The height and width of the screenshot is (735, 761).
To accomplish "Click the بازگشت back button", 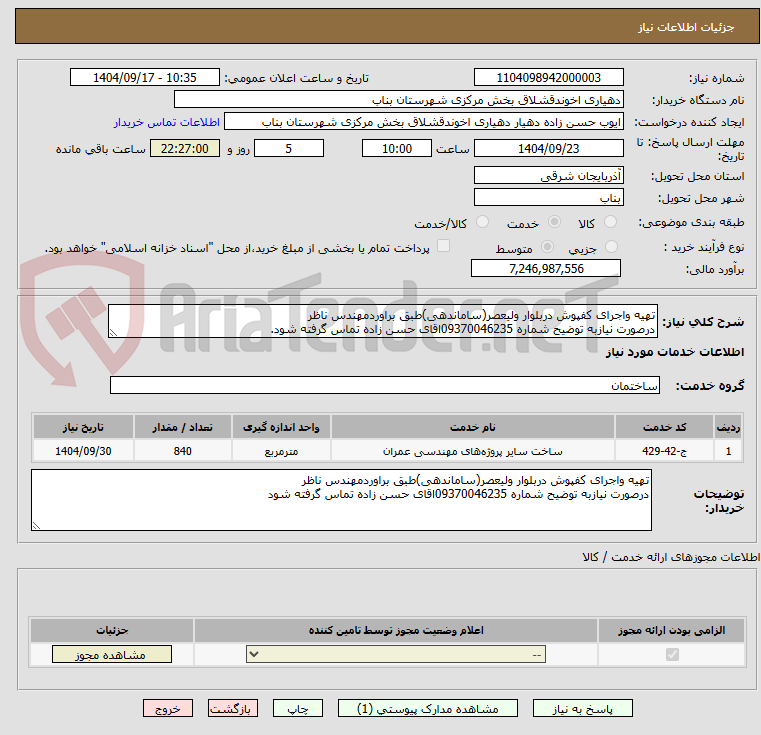I will (x=232, y=708).
